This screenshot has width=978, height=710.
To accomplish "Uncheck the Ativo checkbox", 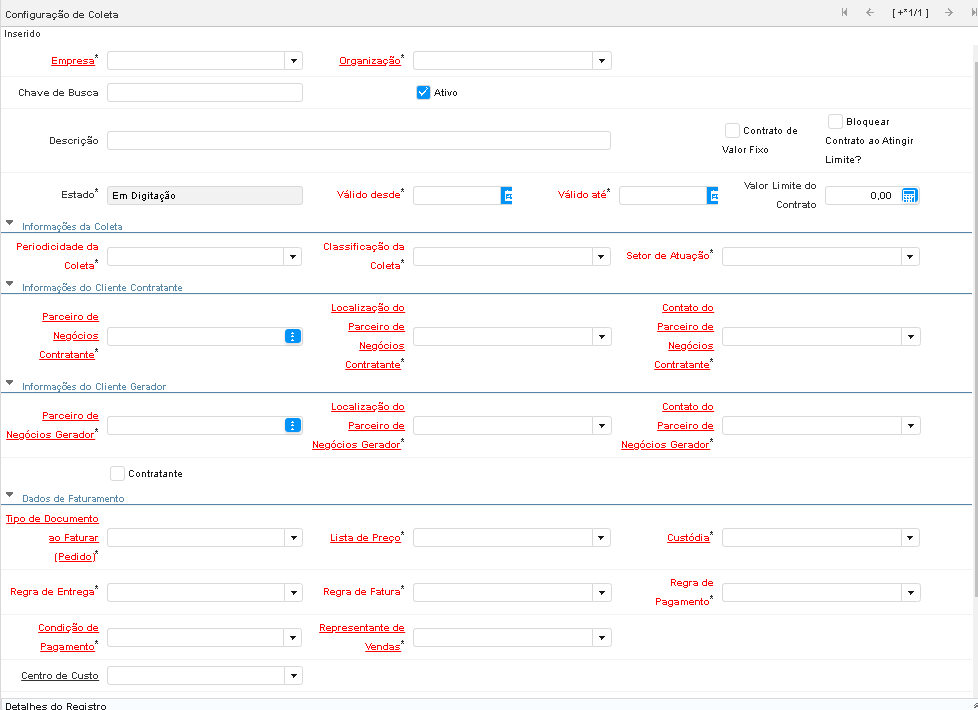I will 423,93.
